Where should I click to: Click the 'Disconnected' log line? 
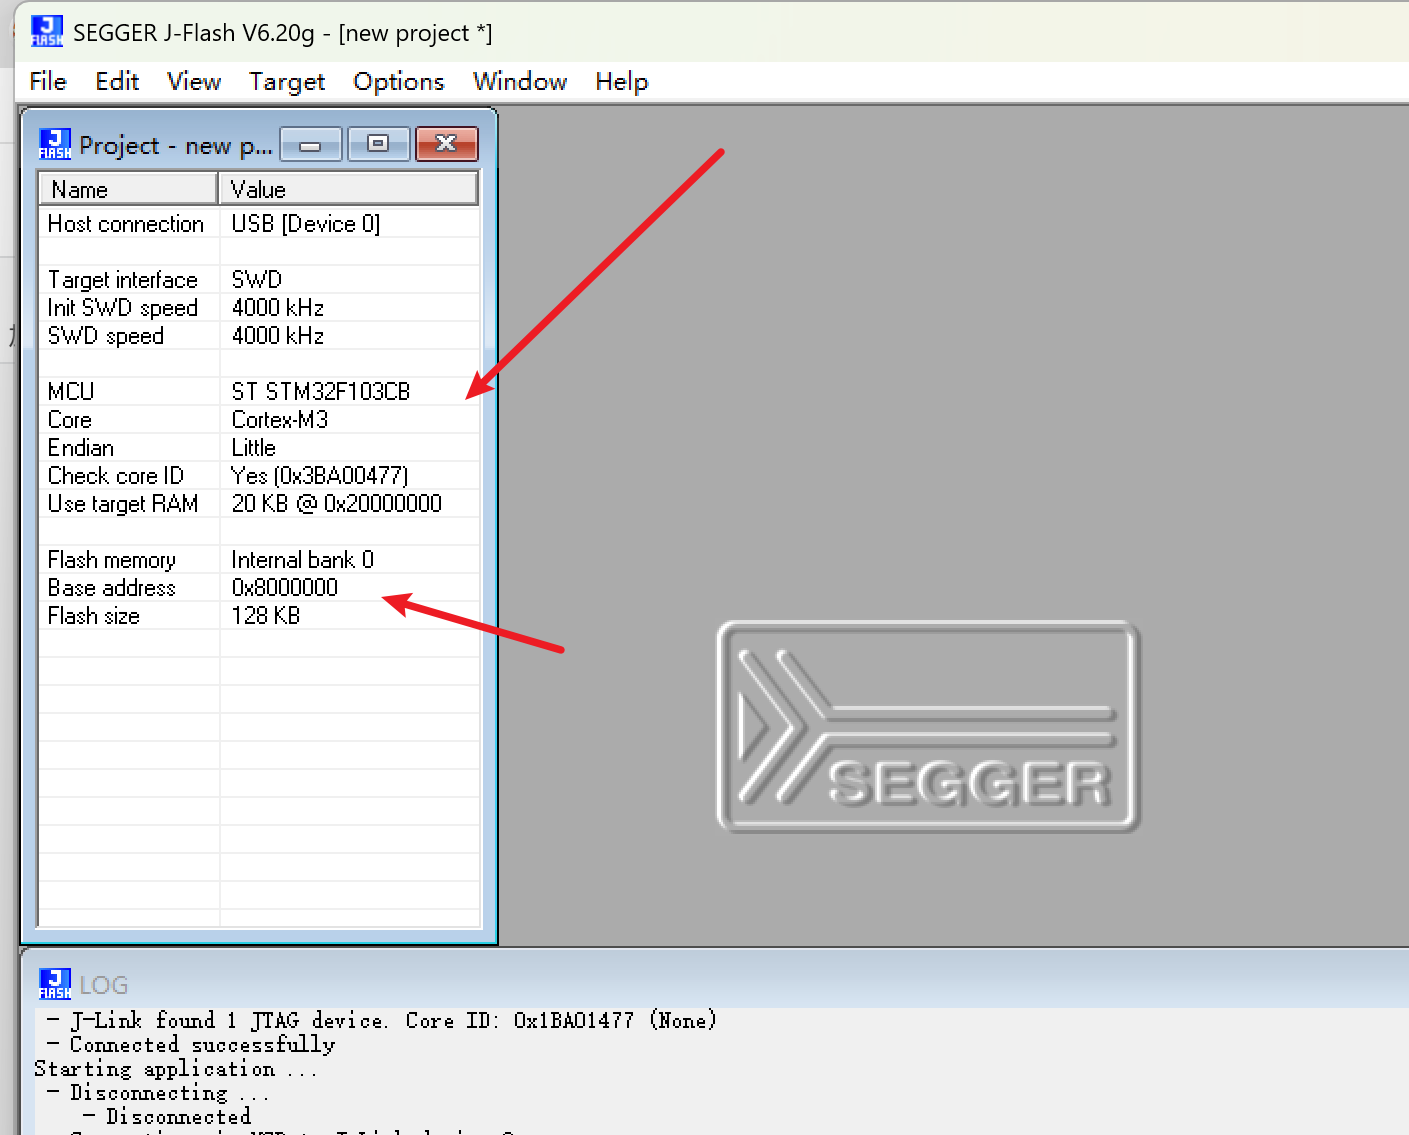tap(167, 1117)
